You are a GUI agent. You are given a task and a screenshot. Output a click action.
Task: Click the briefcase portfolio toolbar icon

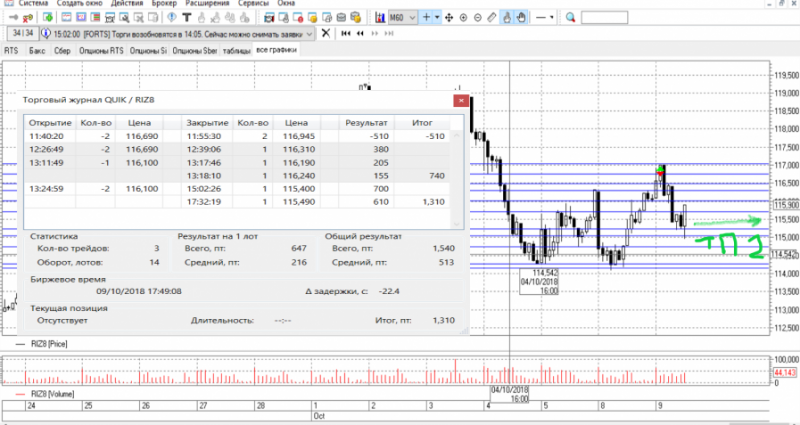point(341,18)
